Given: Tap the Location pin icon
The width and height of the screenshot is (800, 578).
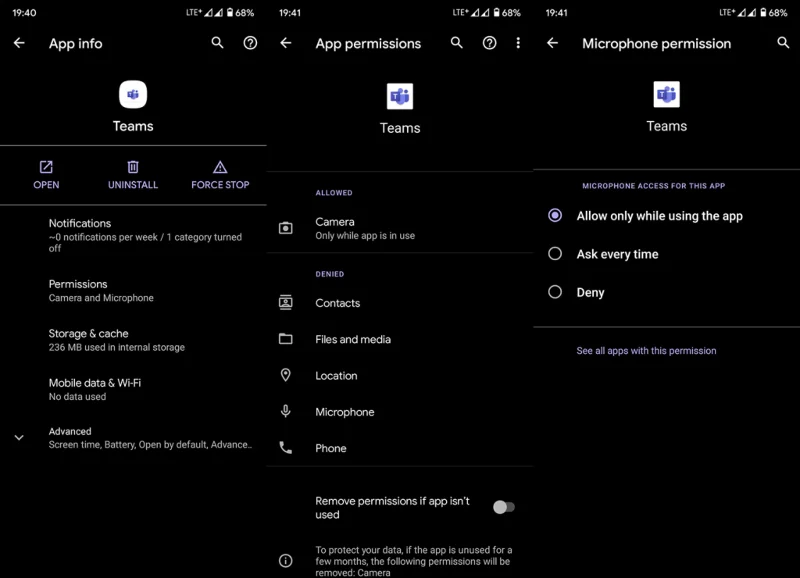Looking at the screenshot, I should pyautogui.click(x=286, y=375).
